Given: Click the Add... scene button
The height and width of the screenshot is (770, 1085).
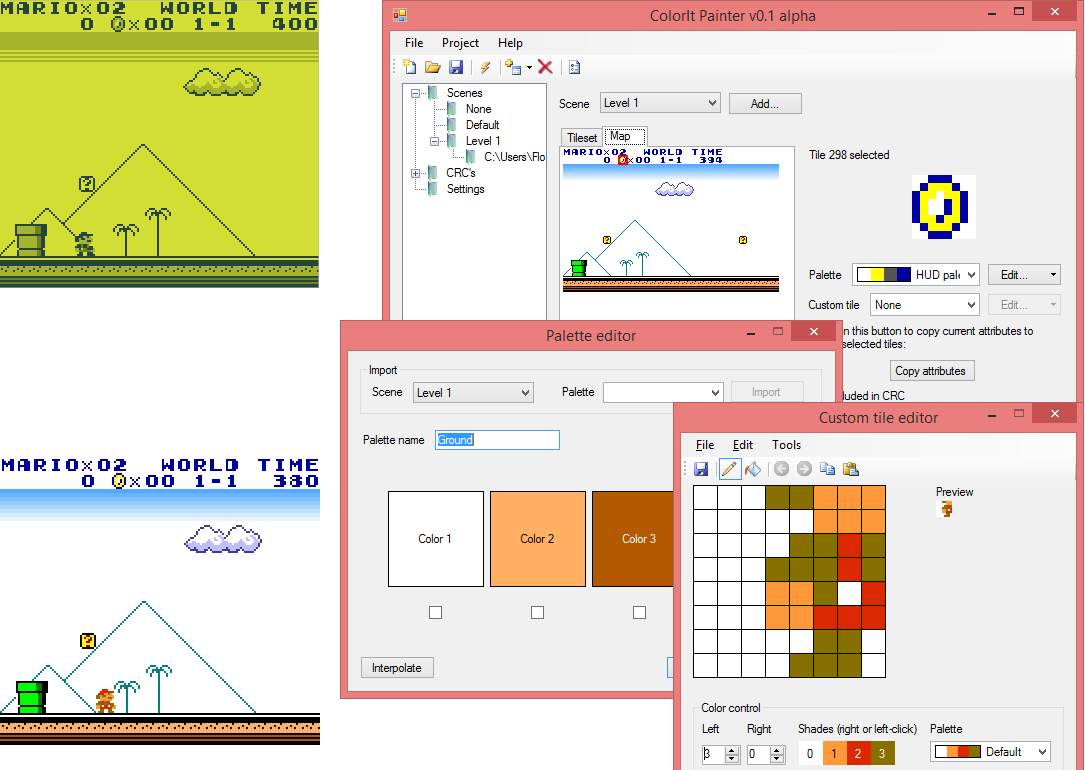Looking at the screenshot, I should 765,104.
